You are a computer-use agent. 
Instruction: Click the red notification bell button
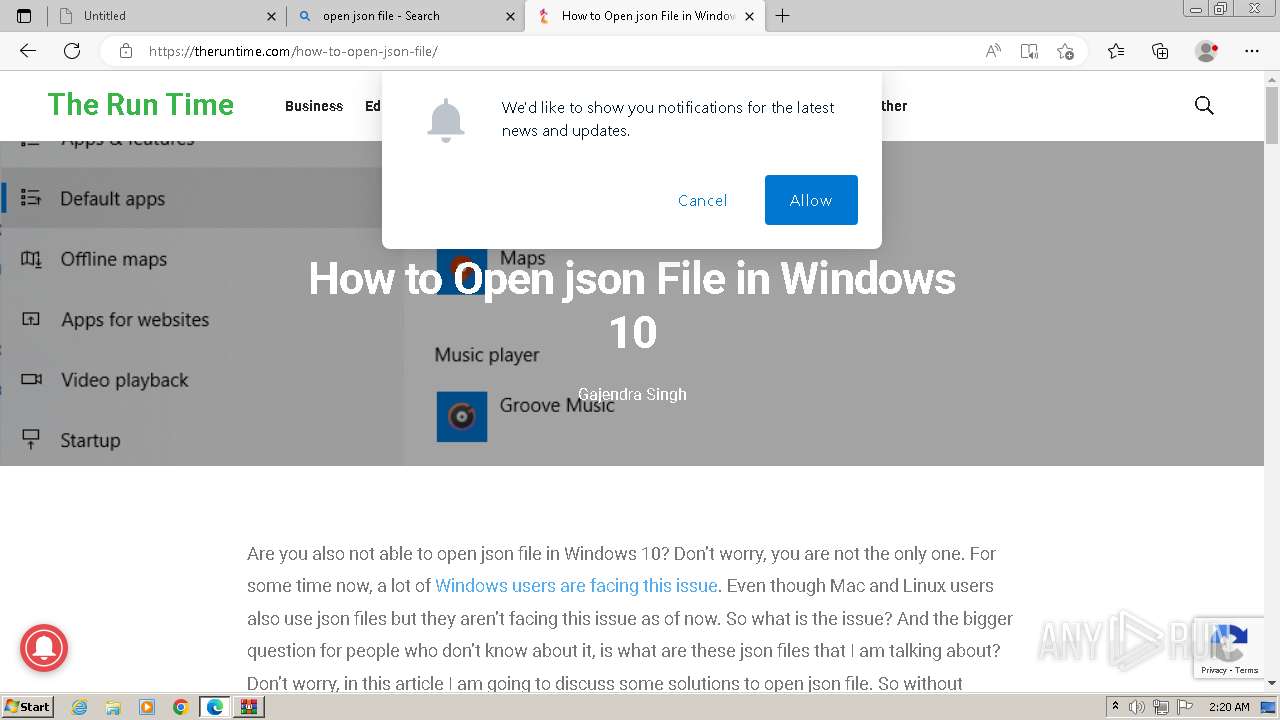[x=44, y=648]
